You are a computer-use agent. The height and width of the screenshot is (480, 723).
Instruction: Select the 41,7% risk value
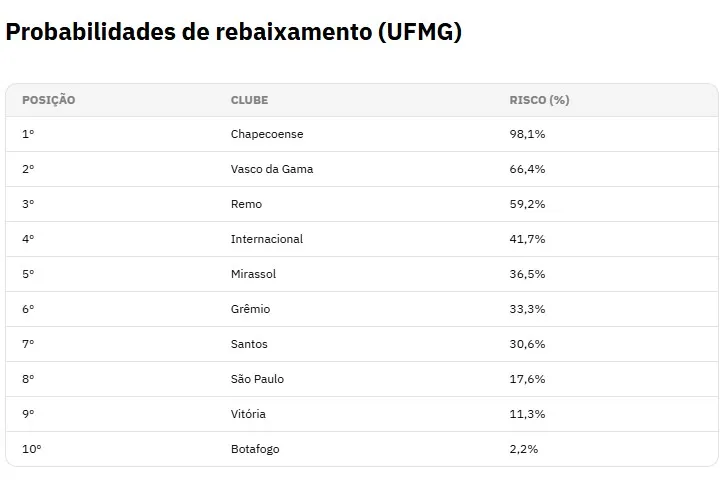527,239
